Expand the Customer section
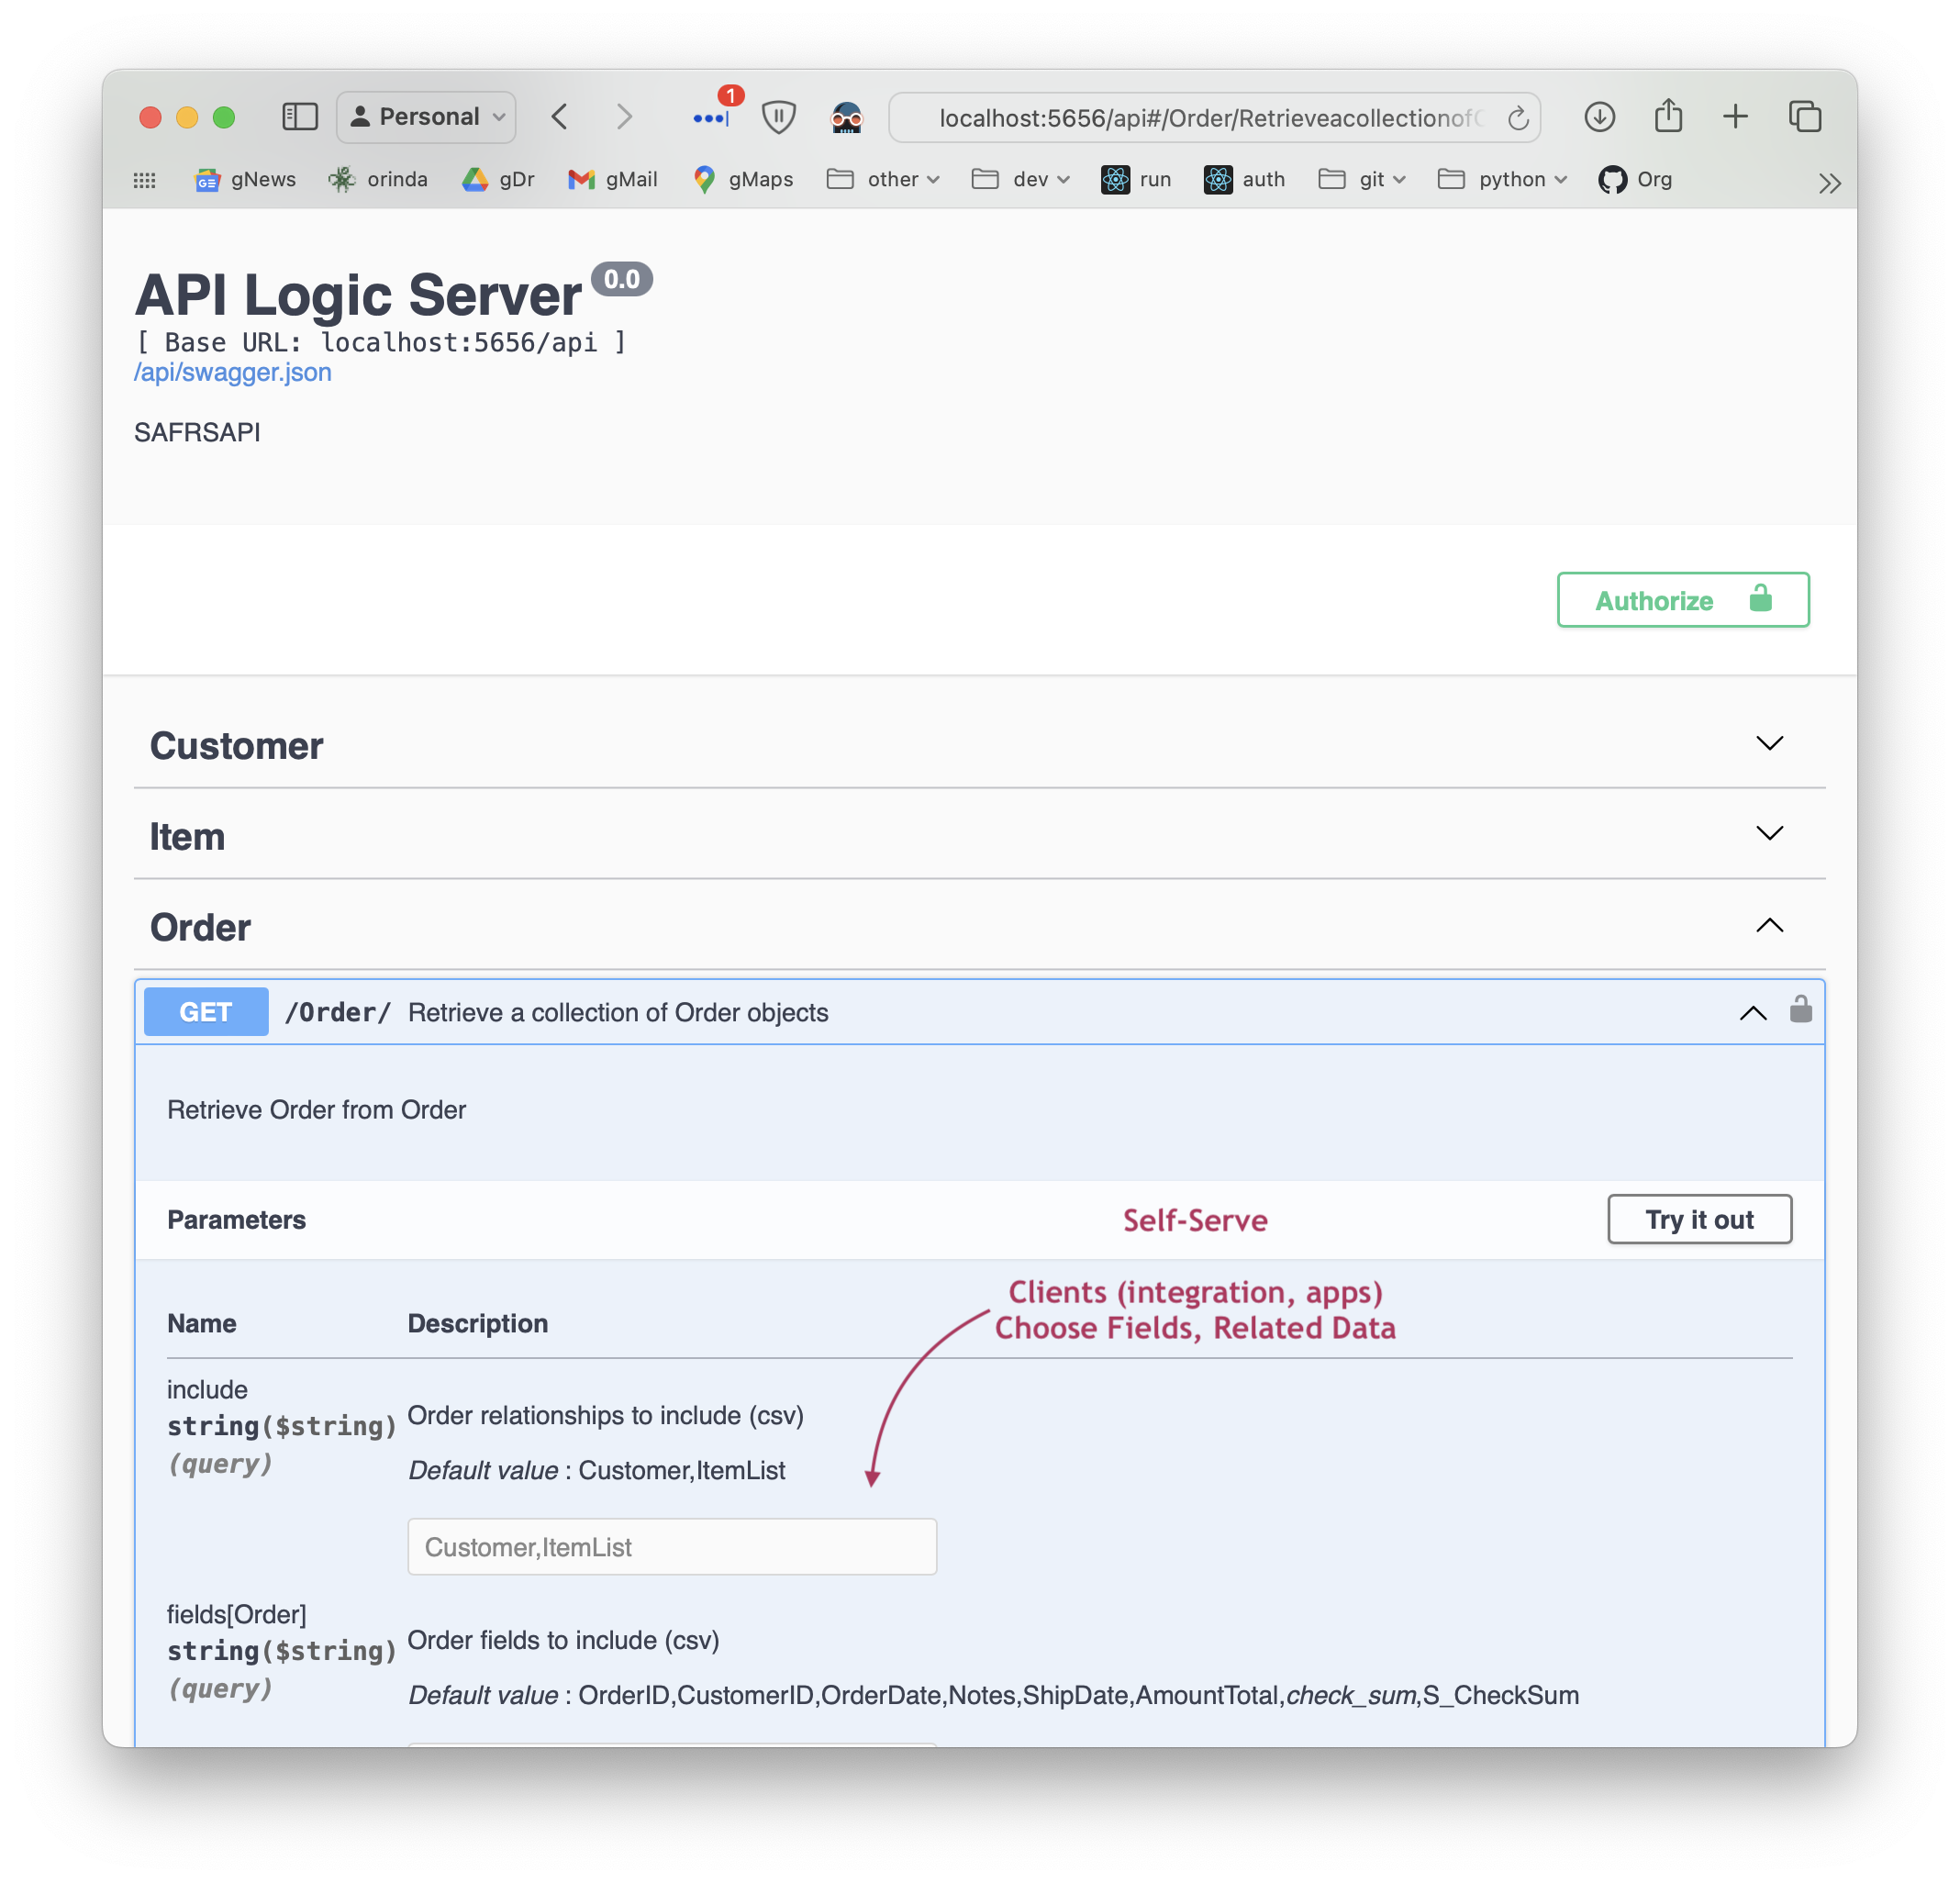The height and width of the screenshot is (1883, 1960). click(1769, 743)
